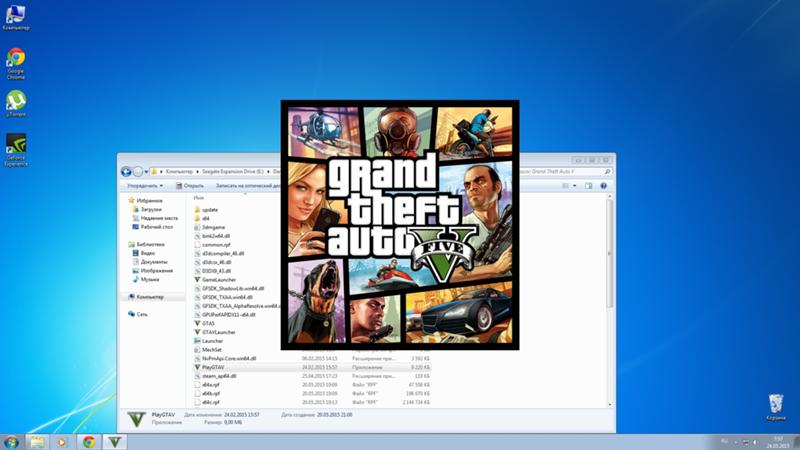Viewport: 800px width, 450px height.
Task: Click the Explorer back arrow button
Action: pyautogui.click(x=126, y=171)
